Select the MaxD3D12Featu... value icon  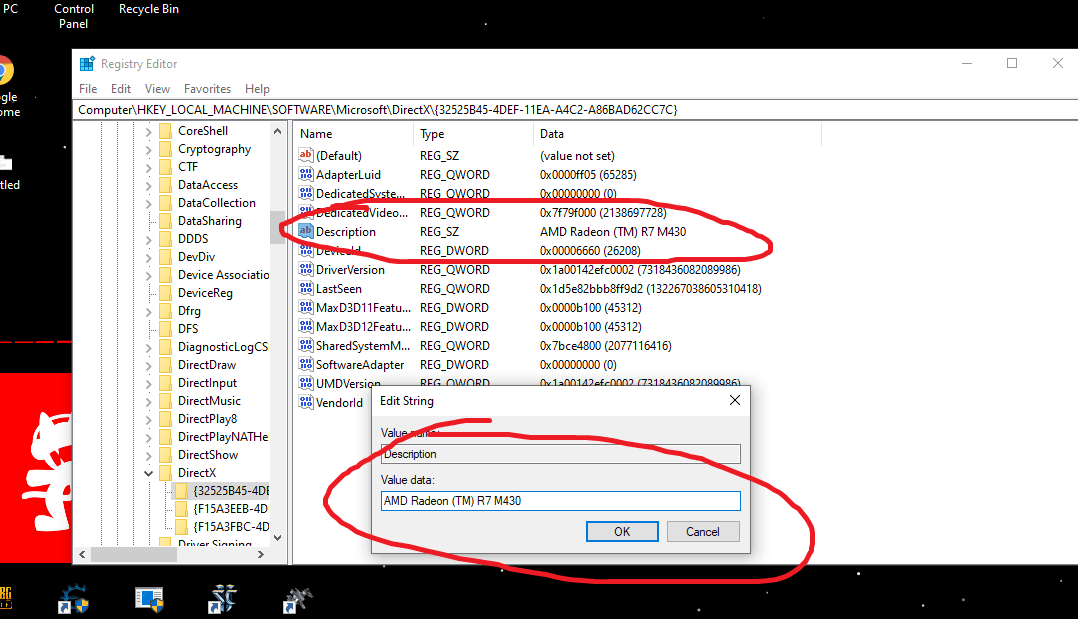(x=306, y=327)
